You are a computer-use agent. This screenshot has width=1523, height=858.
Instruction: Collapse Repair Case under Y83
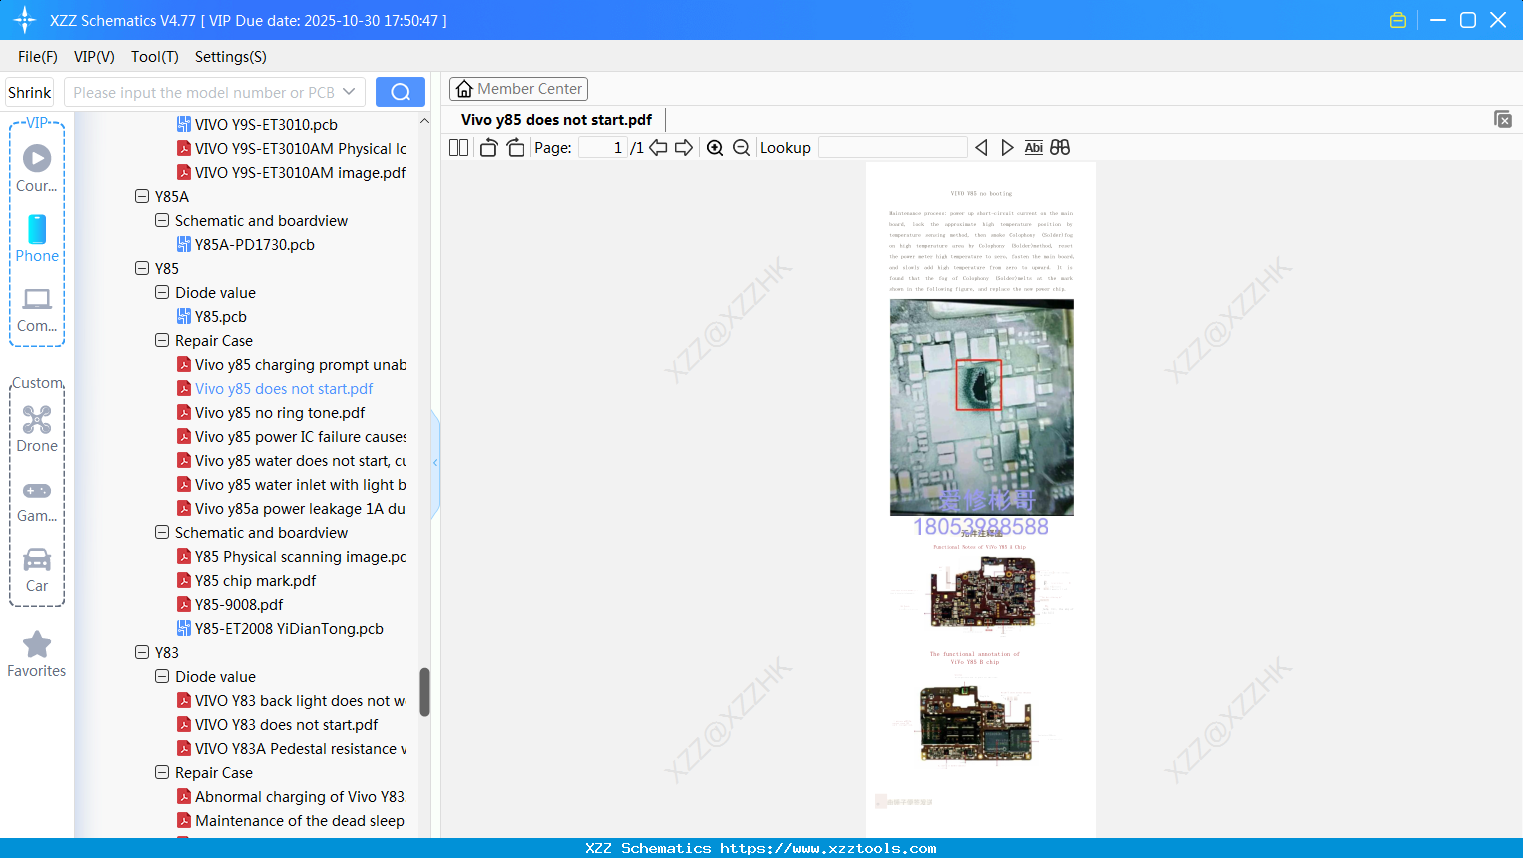[x=162, y=772]
